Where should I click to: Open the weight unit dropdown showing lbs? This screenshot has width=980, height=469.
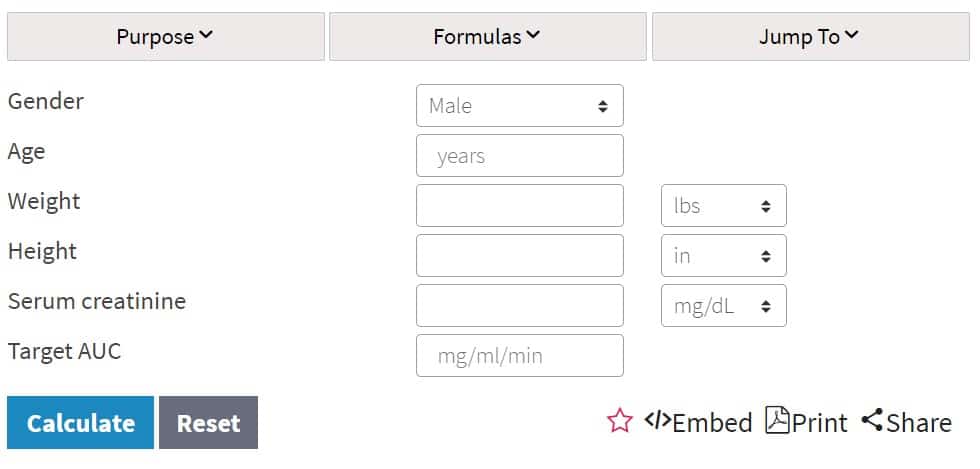[724, 206]
